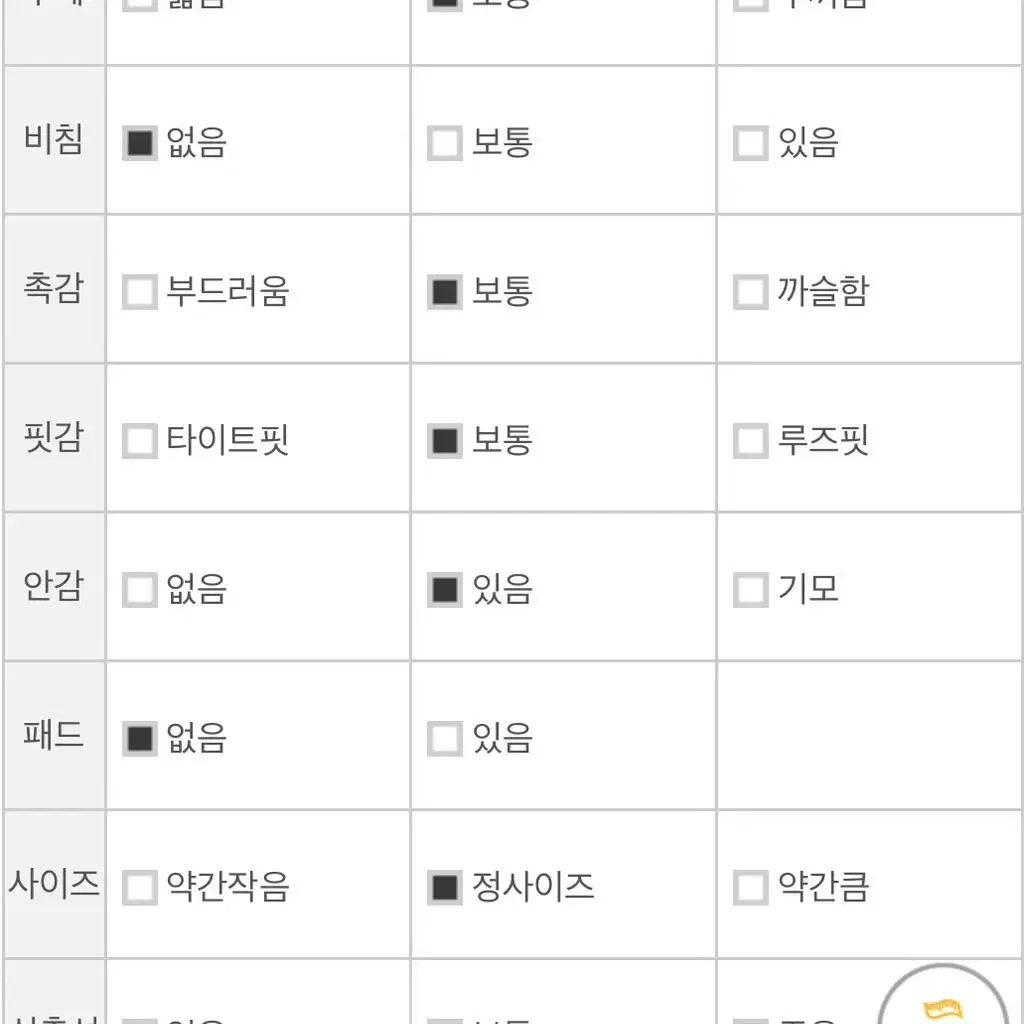Image resolution: width=1024 pixels, height=1024 pixels.
Task: Check 있음 checkbox in 패드 row
Action: point(445,739)
